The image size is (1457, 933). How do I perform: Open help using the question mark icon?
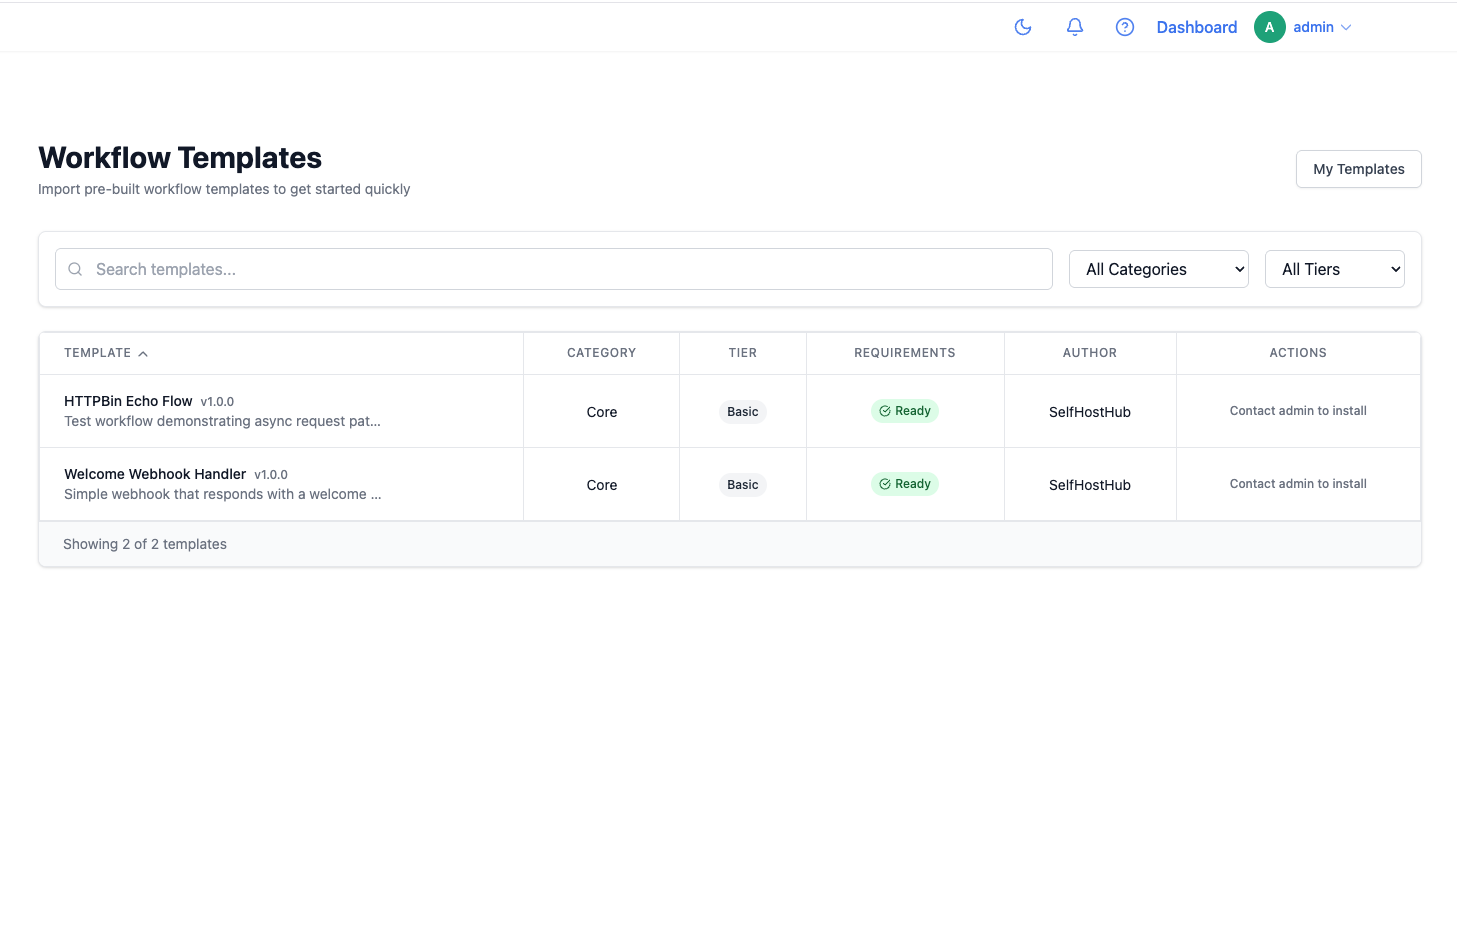pos(1124,27)
